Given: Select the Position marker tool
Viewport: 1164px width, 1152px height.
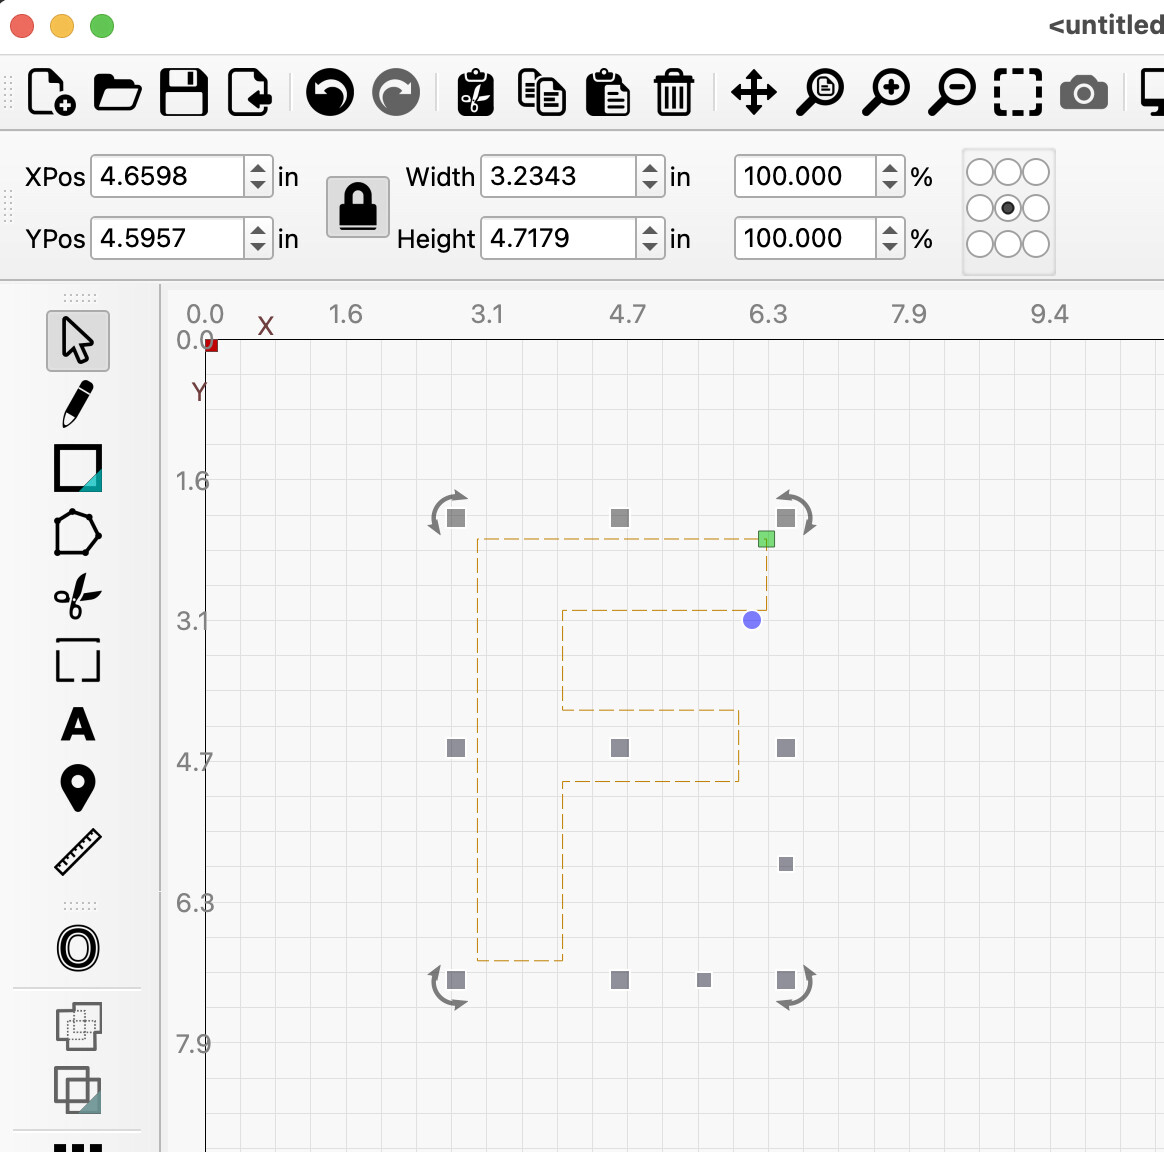Looking at the screenshot, I should [78, 788].
